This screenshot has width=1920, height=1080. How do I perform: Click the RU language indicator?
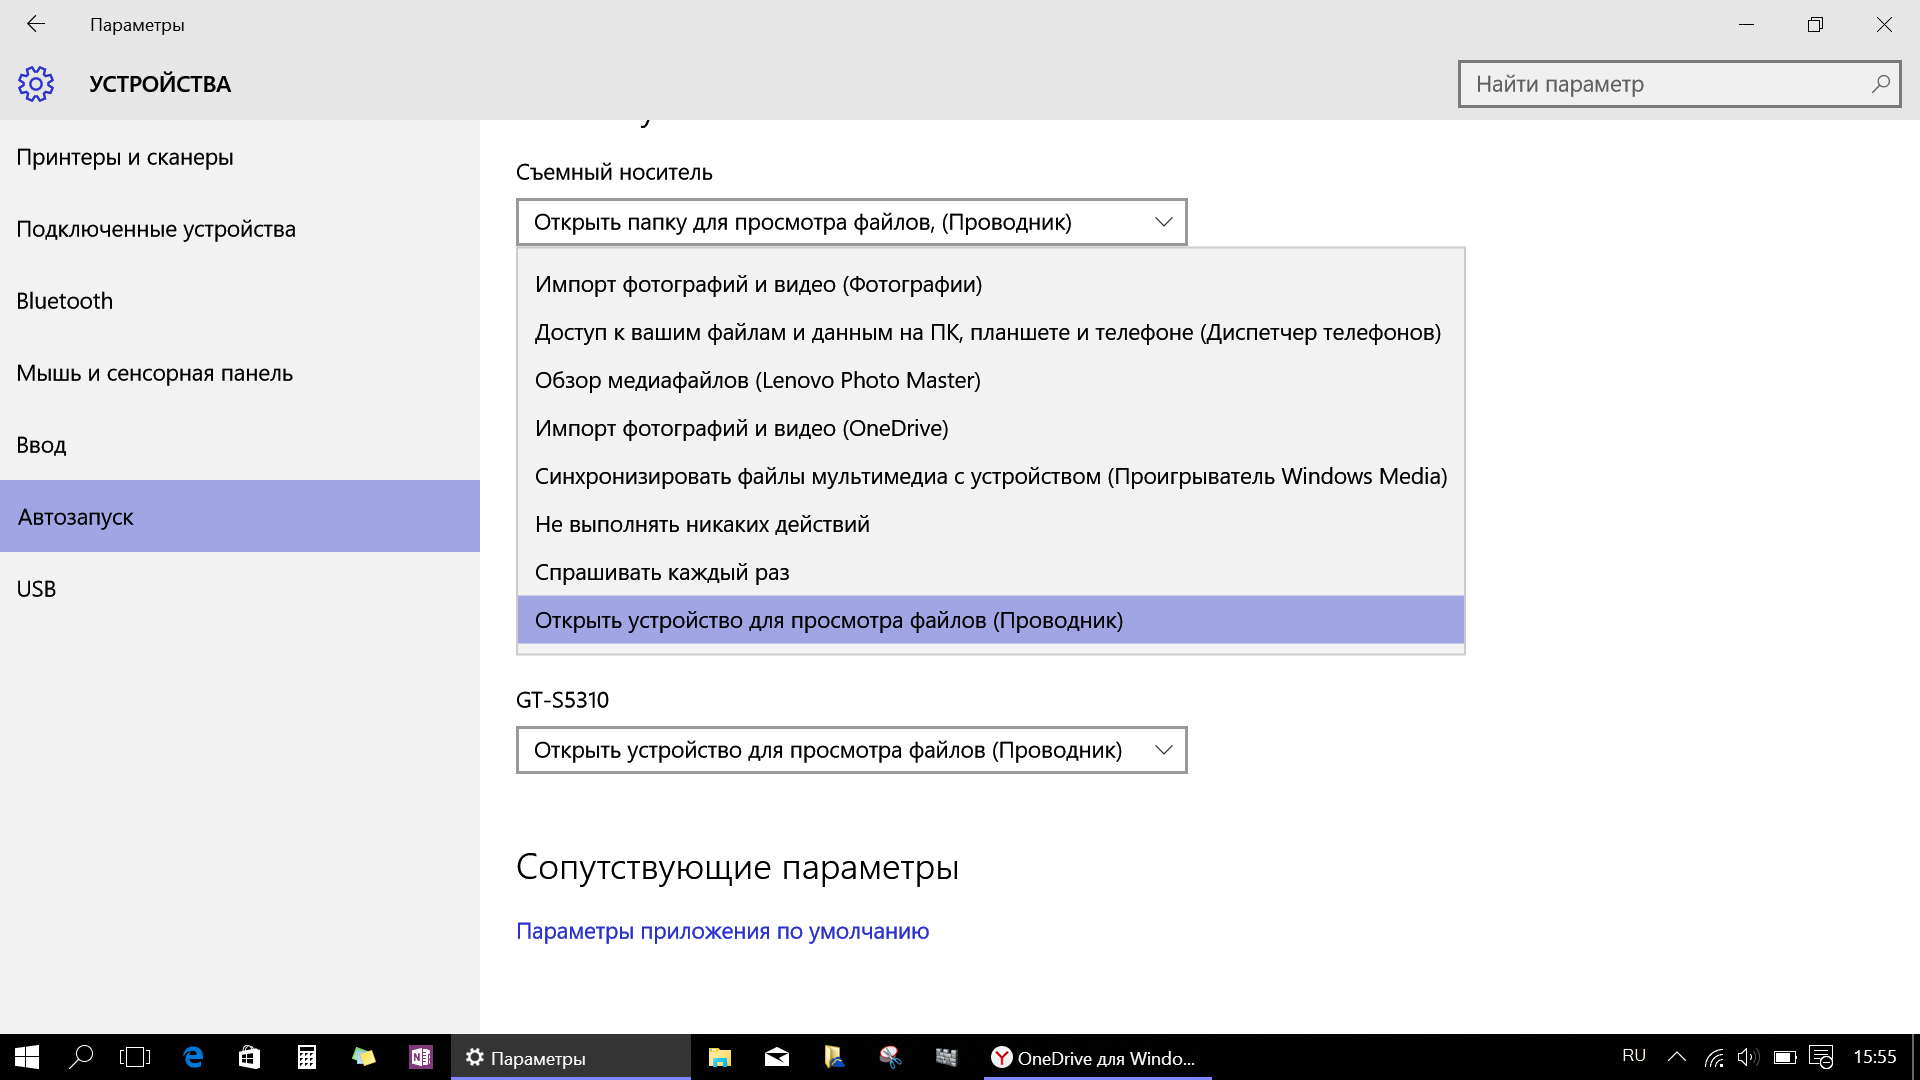1634,1056
